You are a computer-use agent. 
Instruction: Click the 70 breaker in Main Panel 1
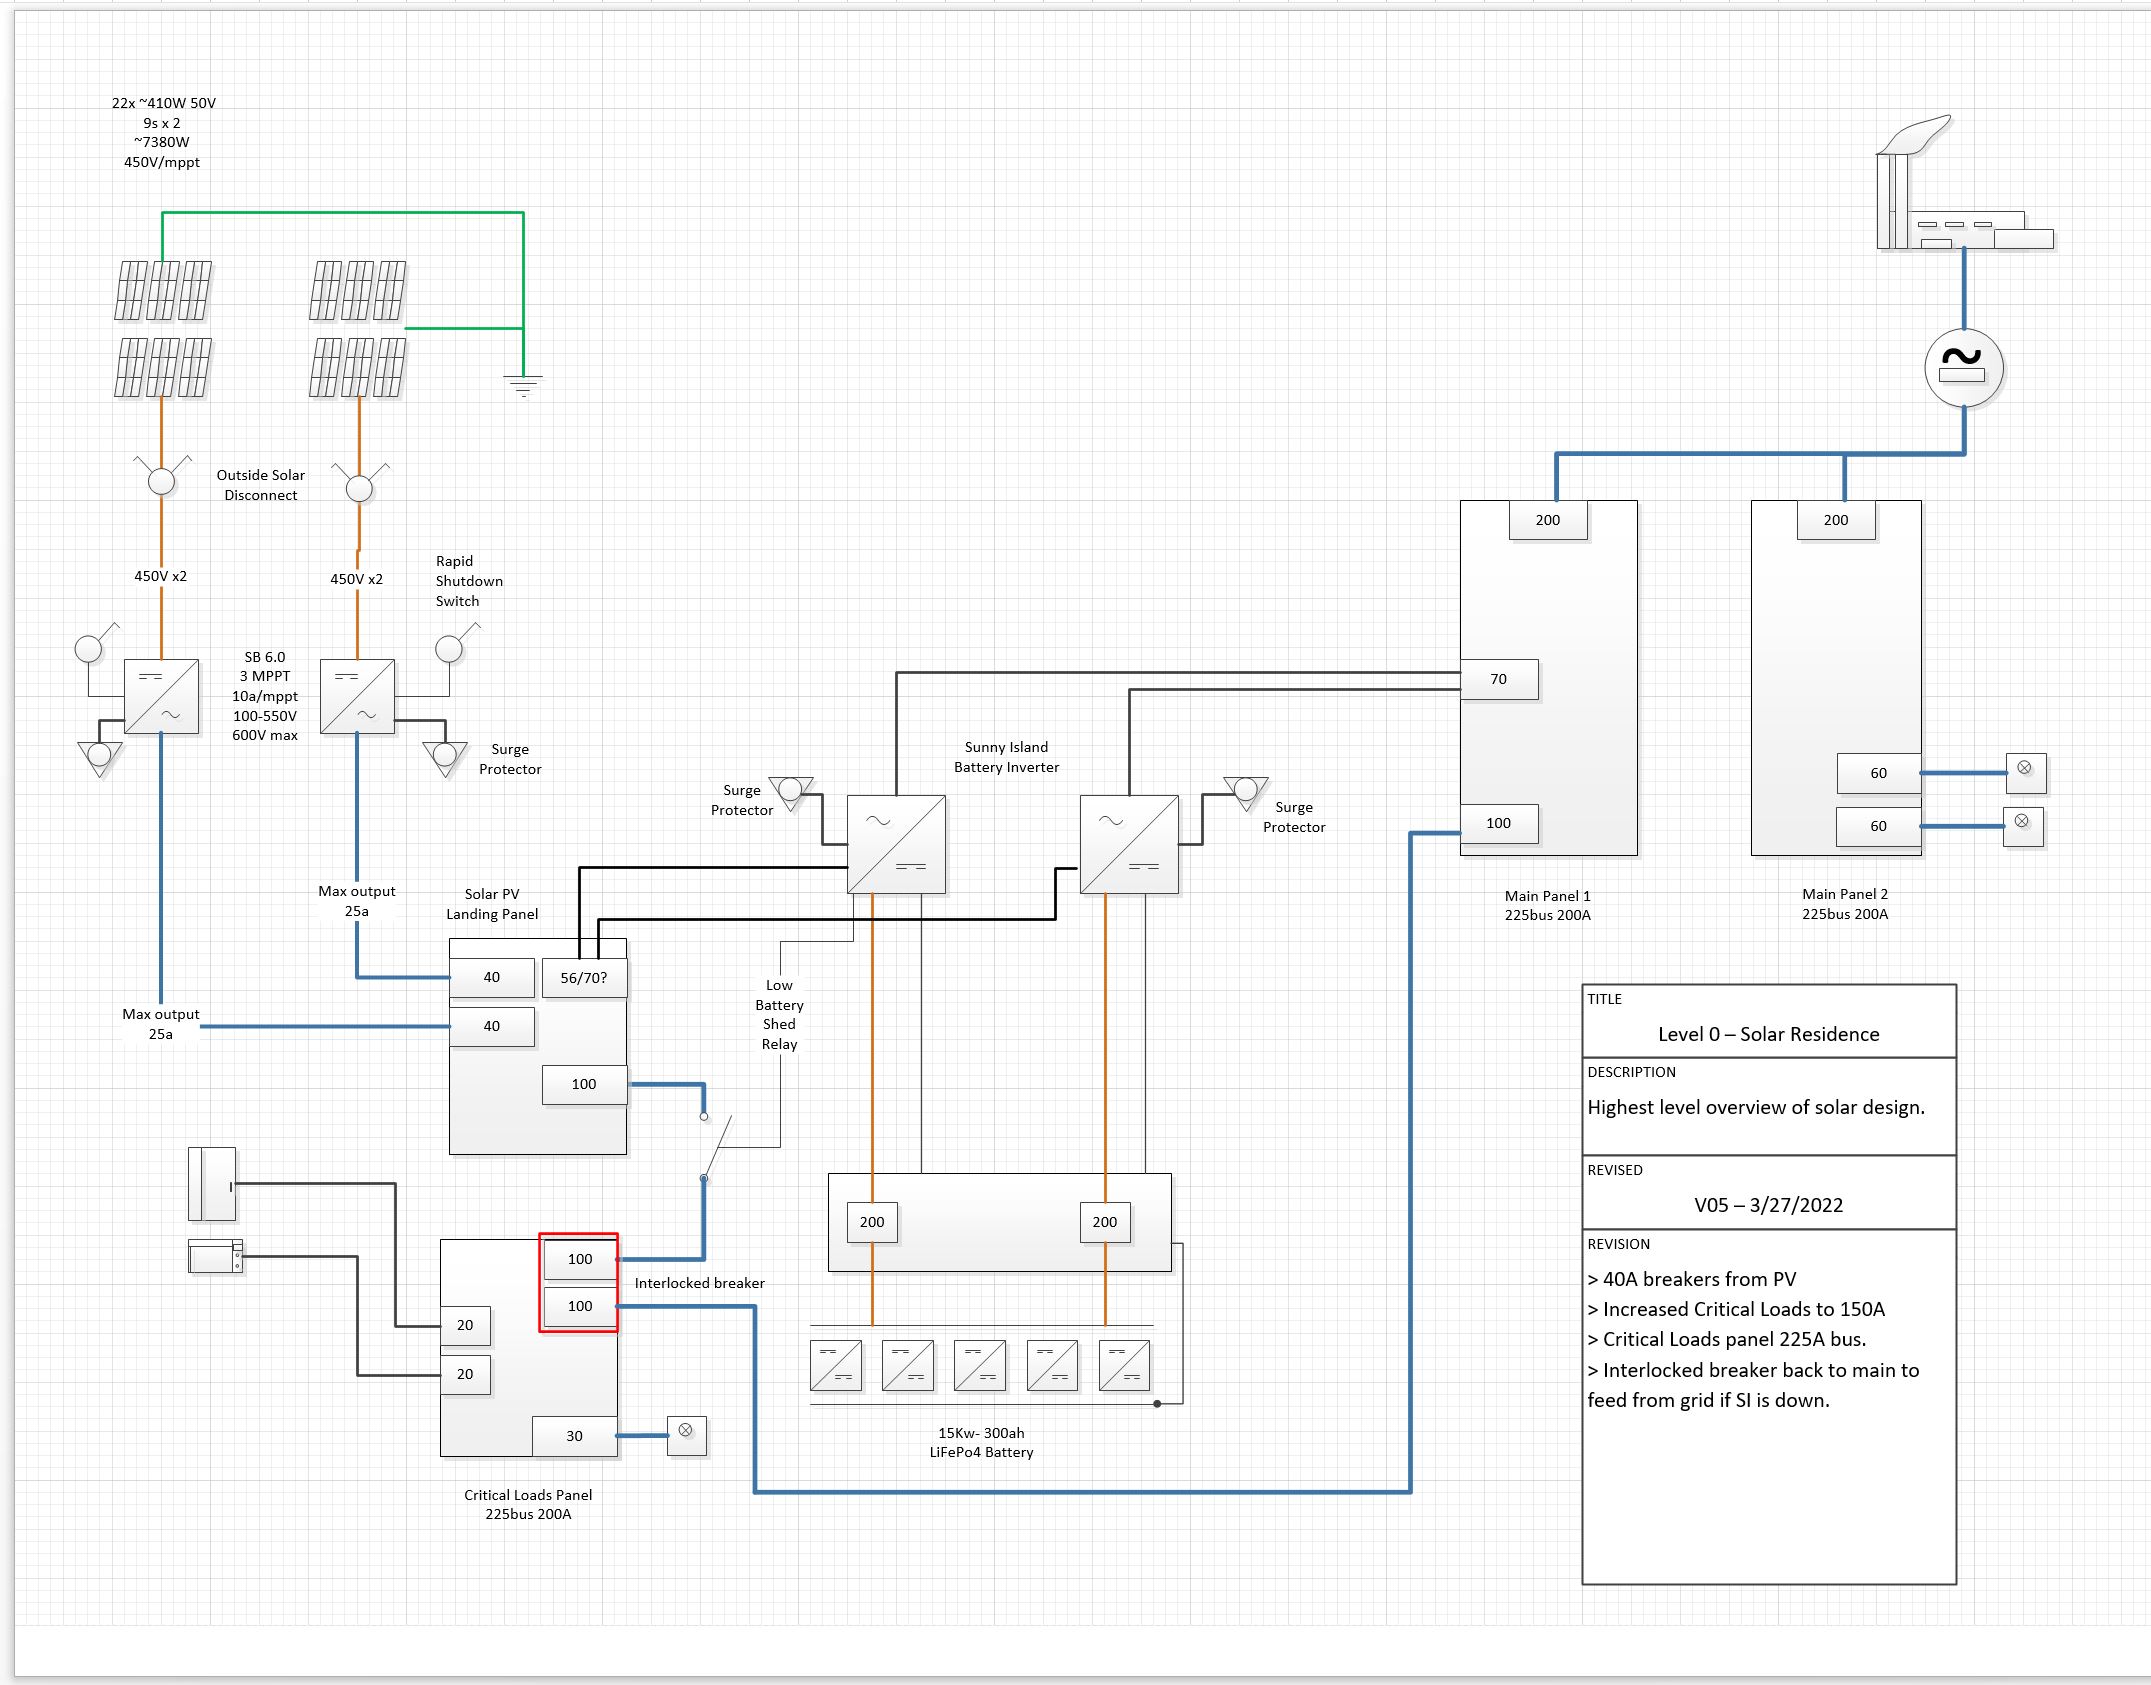coord(1498,679)
